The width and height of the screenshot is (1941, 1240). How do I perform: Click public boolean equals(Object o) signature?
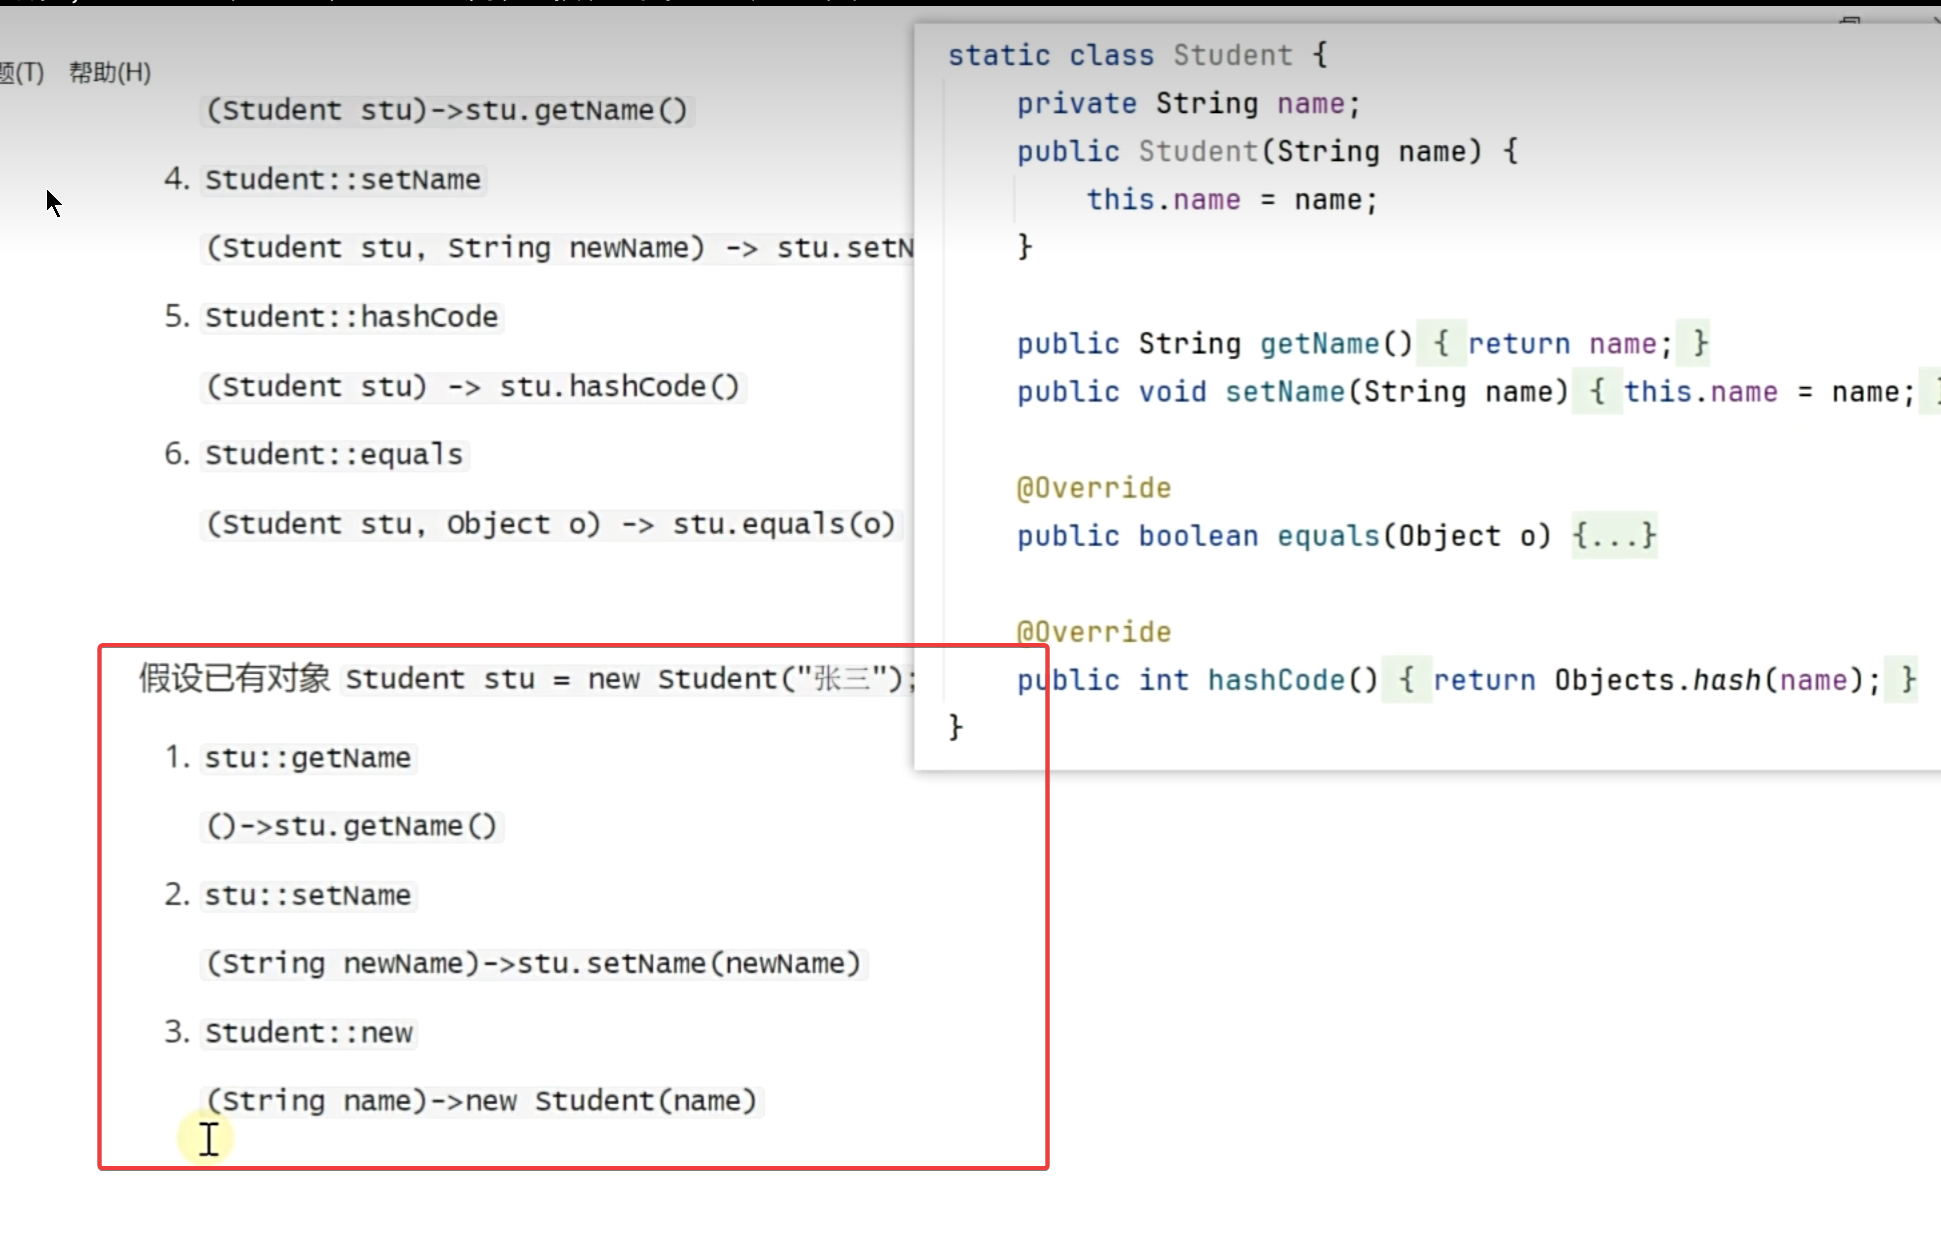[x=1284, y=536]
